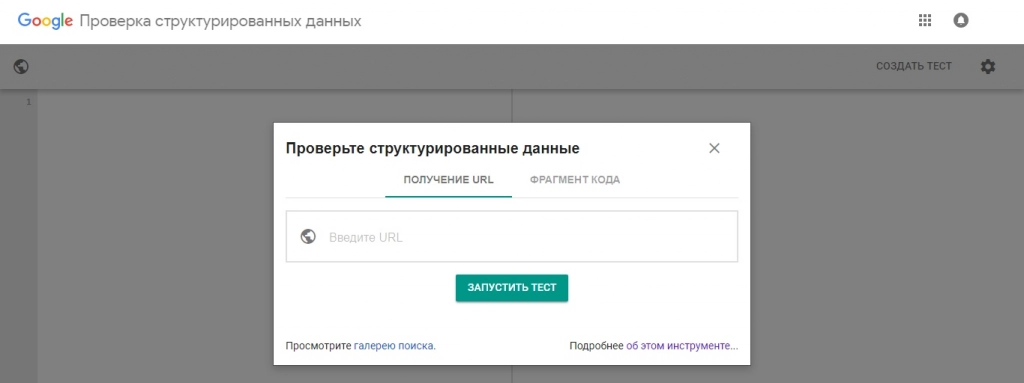Image resolution: width=1024 pixels, height=383 pixels.
Task: Open the галерею поиска link
Action: click(x=394, y=345)
